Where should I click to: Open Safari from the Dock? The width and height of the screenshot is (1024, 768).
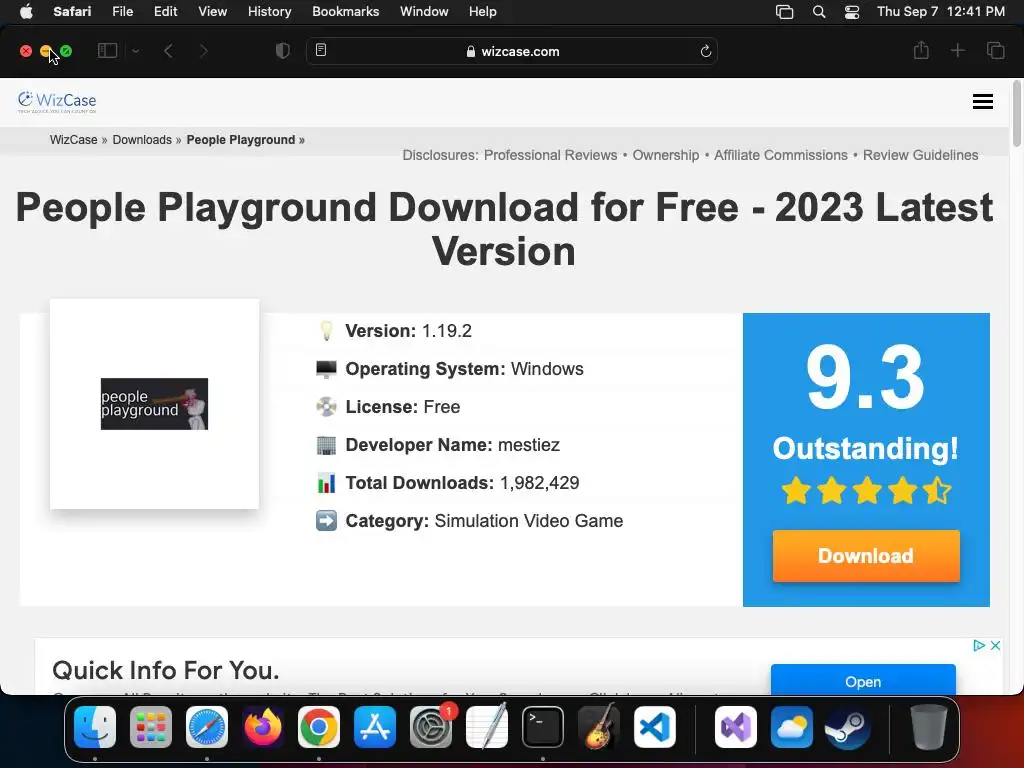click(207, 727)
